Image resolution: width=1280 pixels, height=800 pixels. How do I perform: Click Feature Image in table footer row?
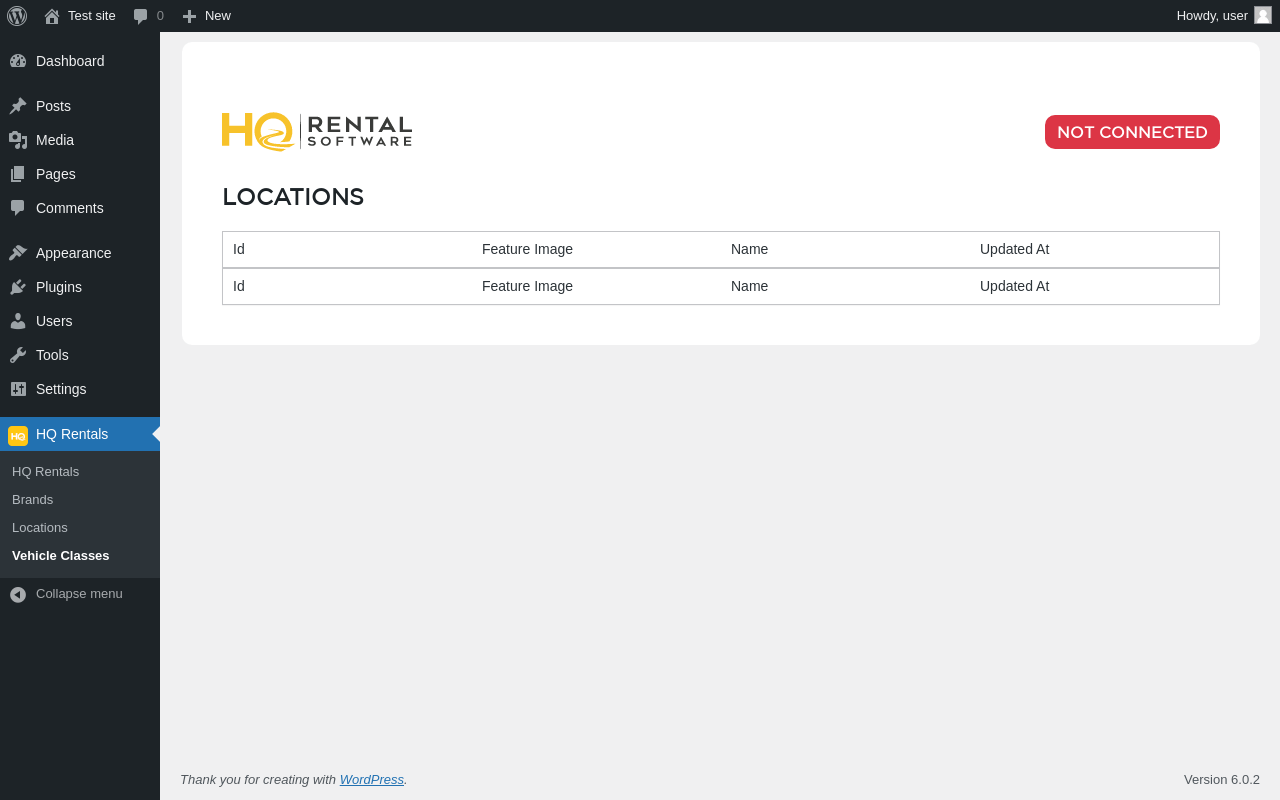point(527,287)
